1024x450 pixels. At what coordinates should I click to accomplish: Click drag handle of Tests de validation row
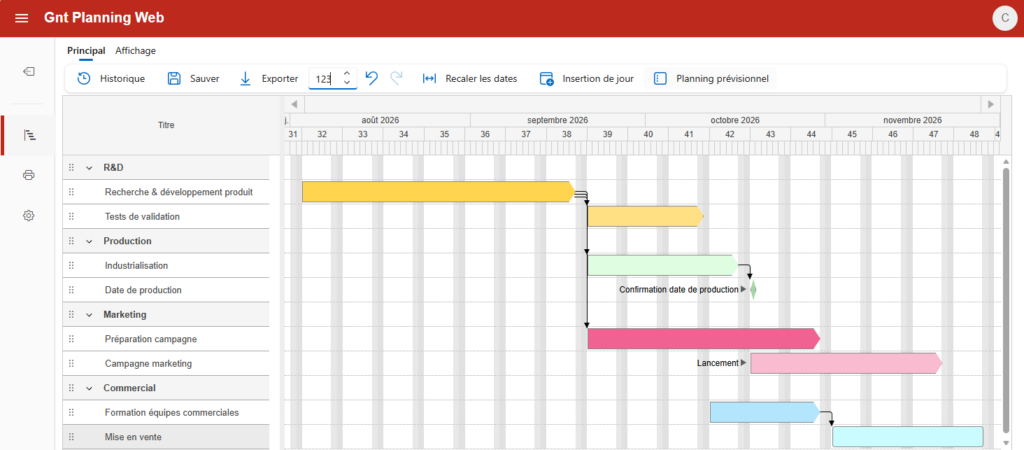71,217
